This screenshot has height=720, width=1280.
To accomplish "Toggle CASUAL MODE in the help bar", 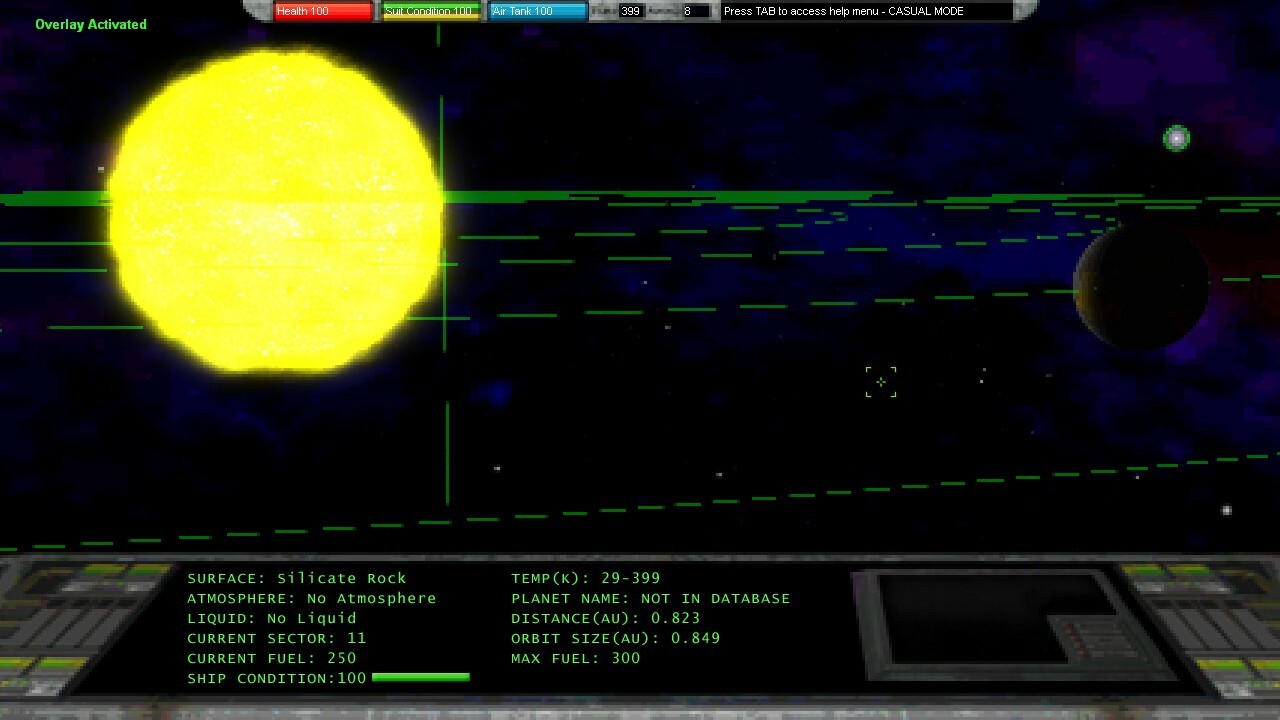I will [925, 11].
